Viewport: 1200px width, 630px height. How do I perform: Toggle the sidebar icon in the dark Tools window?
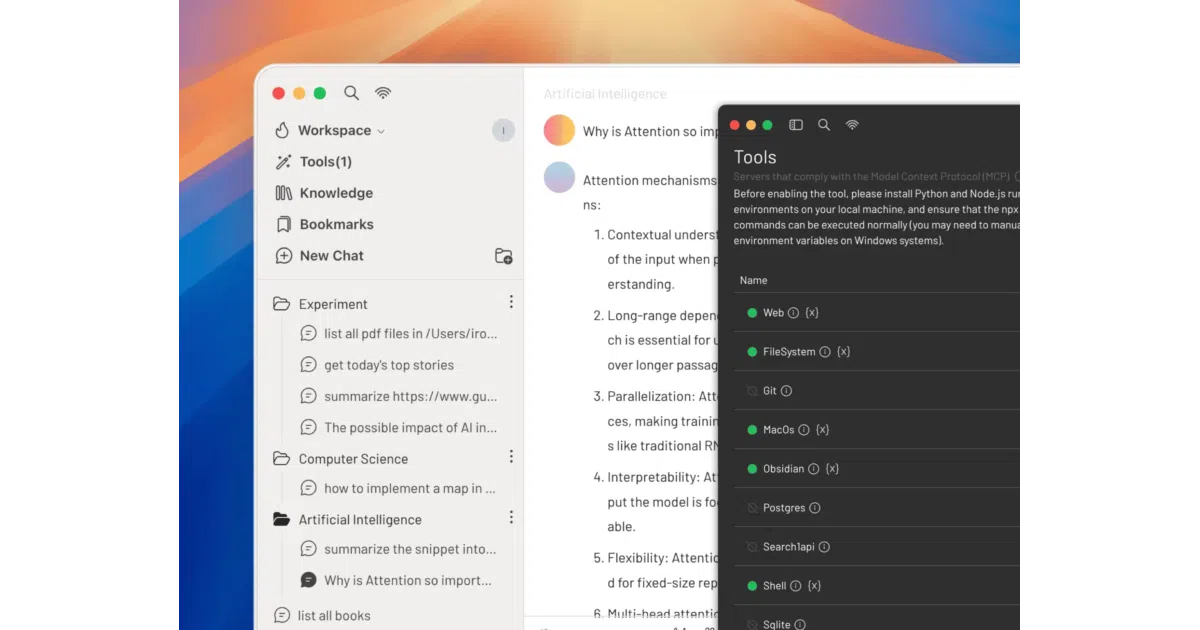point(796,125)
